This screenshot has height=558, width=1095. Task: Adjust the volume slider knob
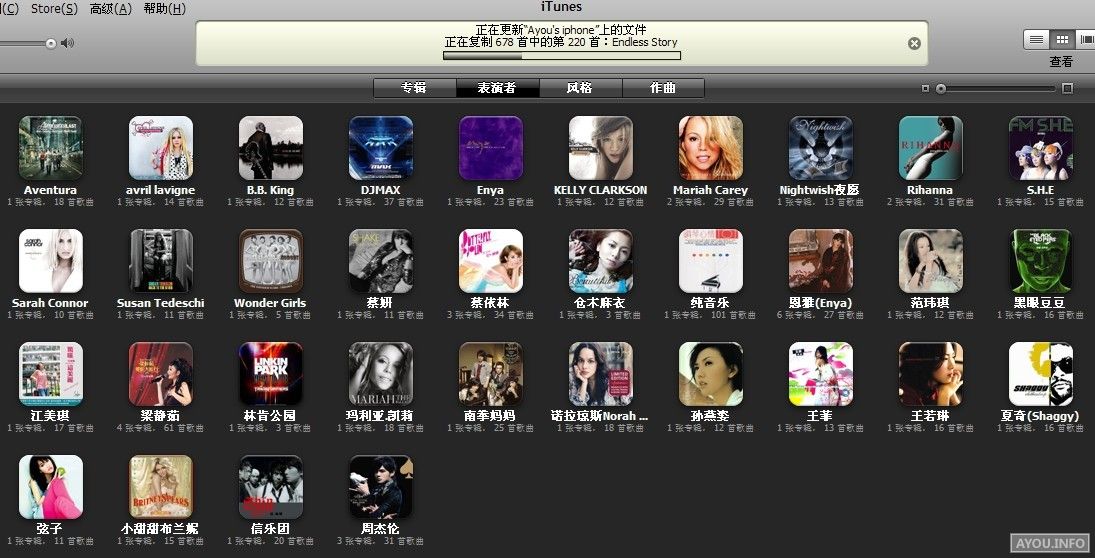[x=51, y=43]
